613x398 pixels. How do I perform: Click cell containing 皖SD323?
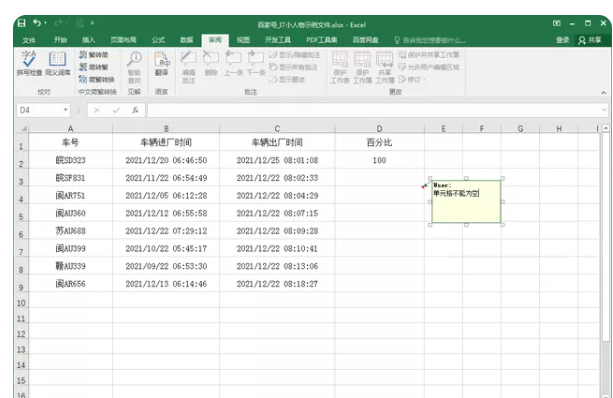tap(70, 160)
